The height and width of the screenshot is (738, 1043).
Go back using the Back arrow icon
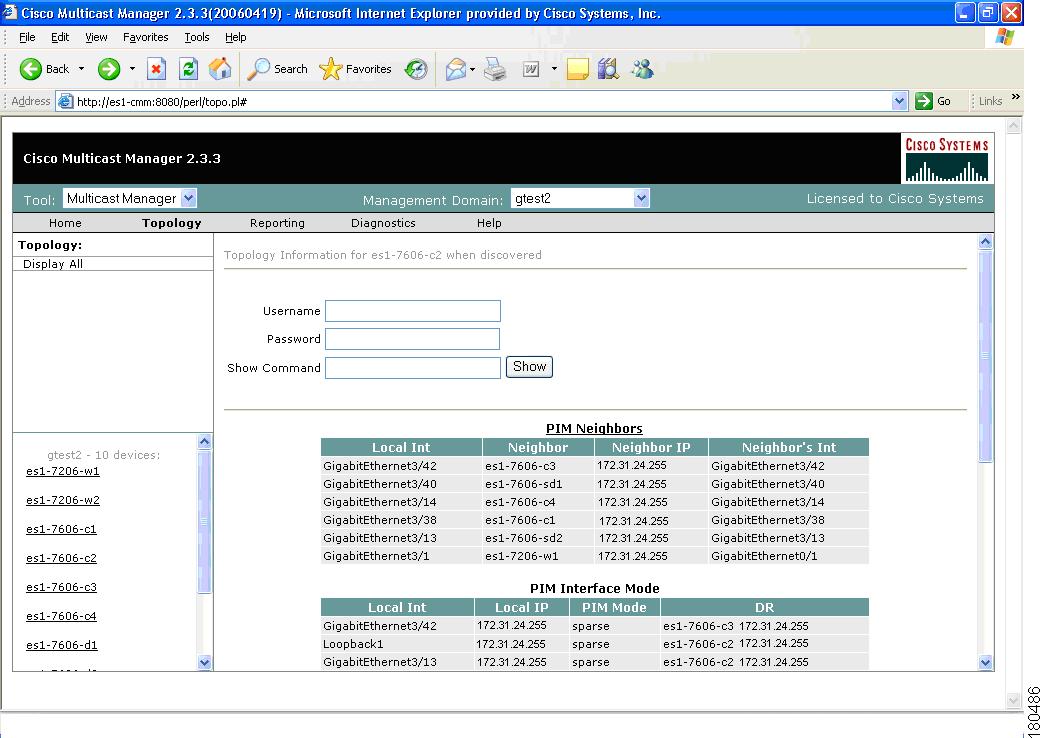coord(31,69)
